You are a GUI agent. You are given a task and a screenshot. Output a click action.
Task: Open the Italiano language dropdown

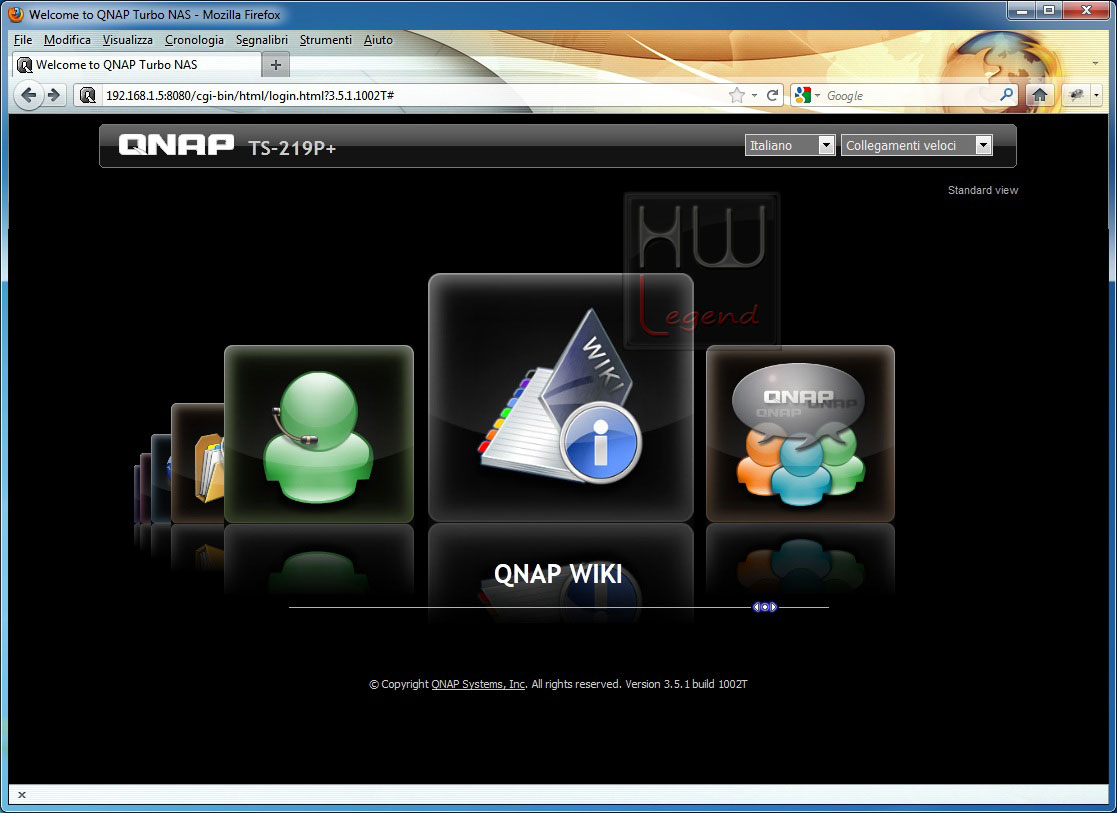point(790,145)
